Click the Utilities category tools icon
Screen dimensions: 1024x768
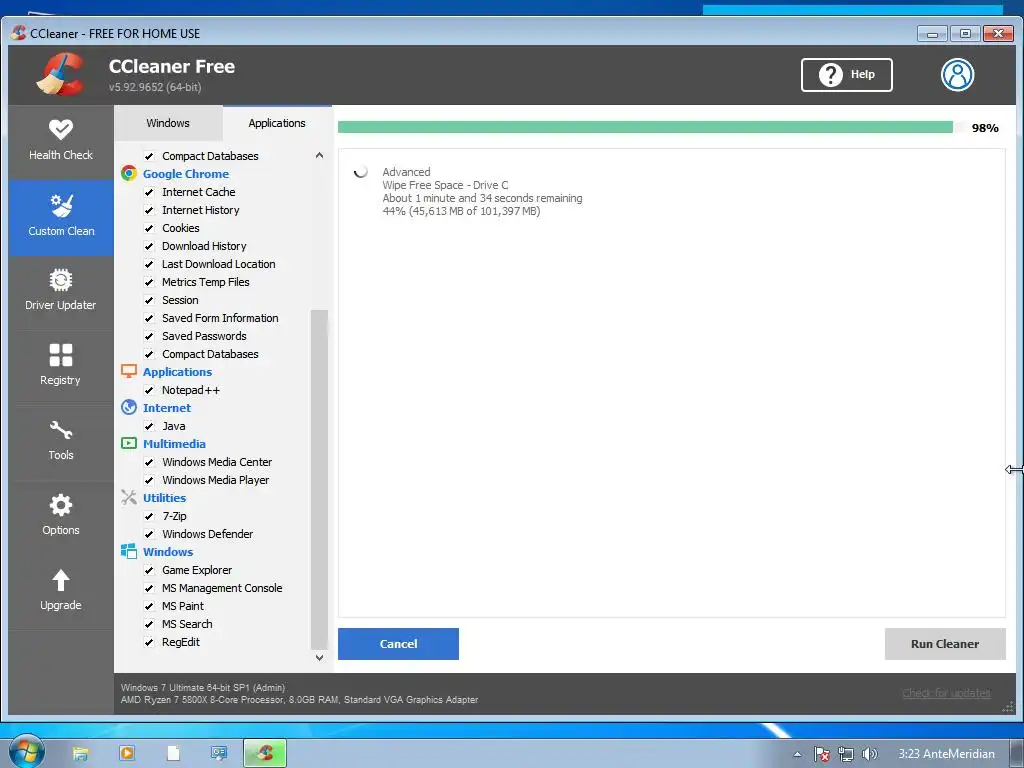[x=129, y=498]
